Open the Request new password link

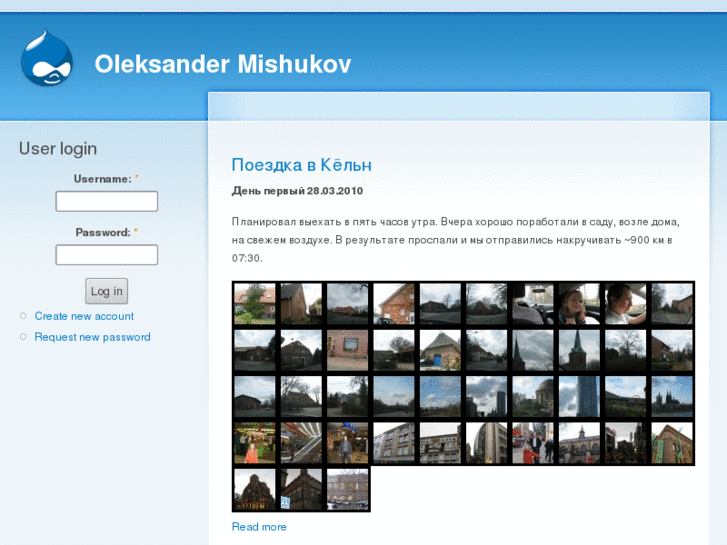tap(93, 337)
